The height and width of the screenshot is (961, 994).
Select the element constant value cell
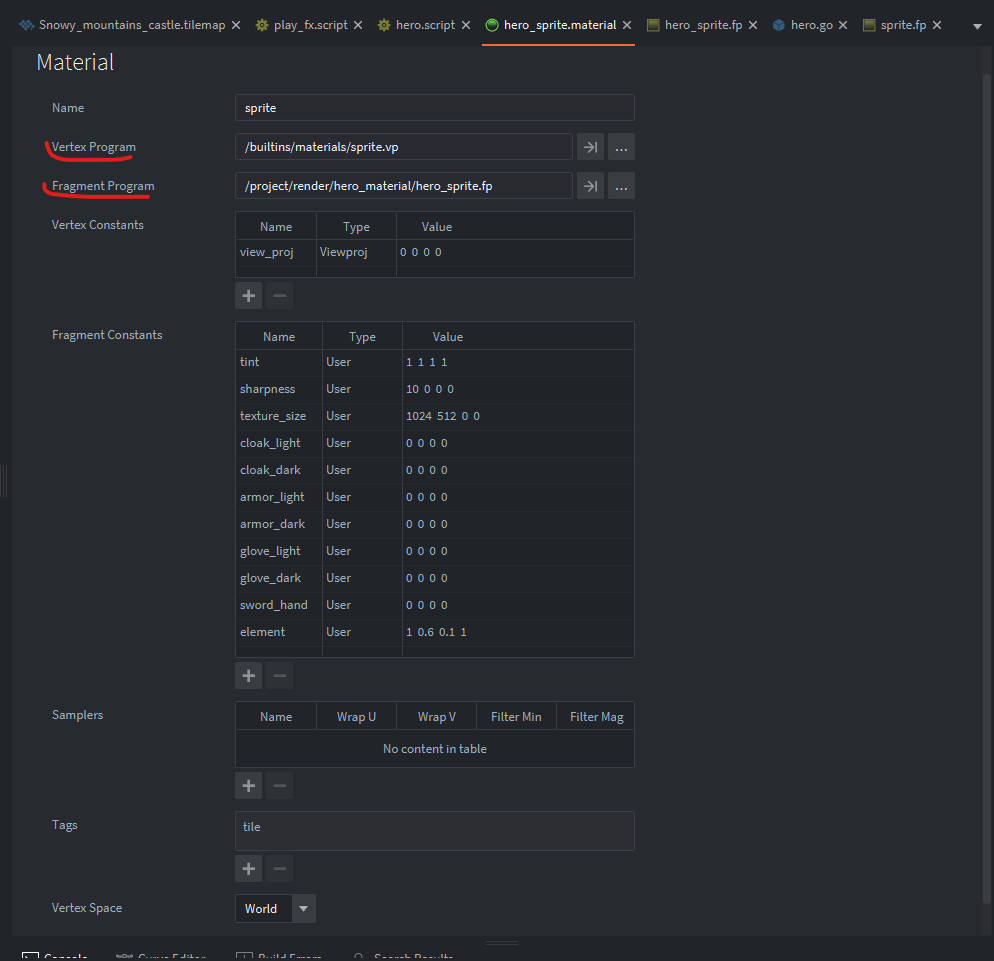point(516,632)
